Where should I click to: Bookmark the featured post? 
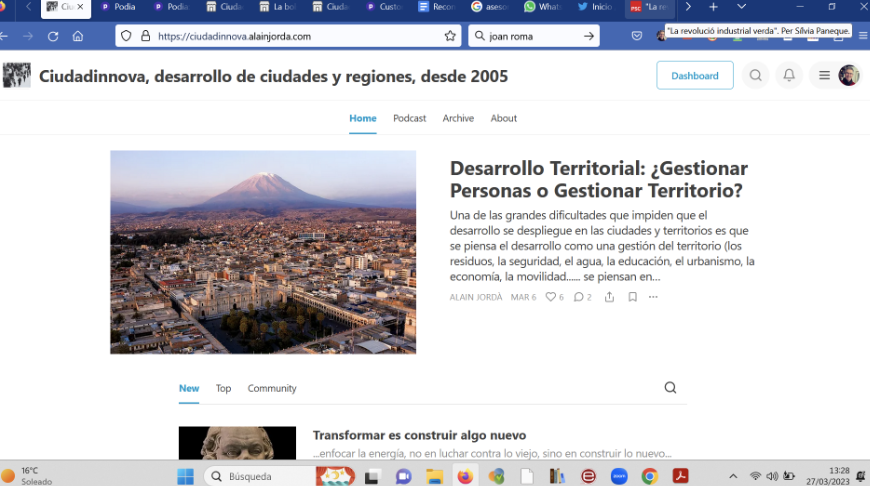tap(632, 297)
